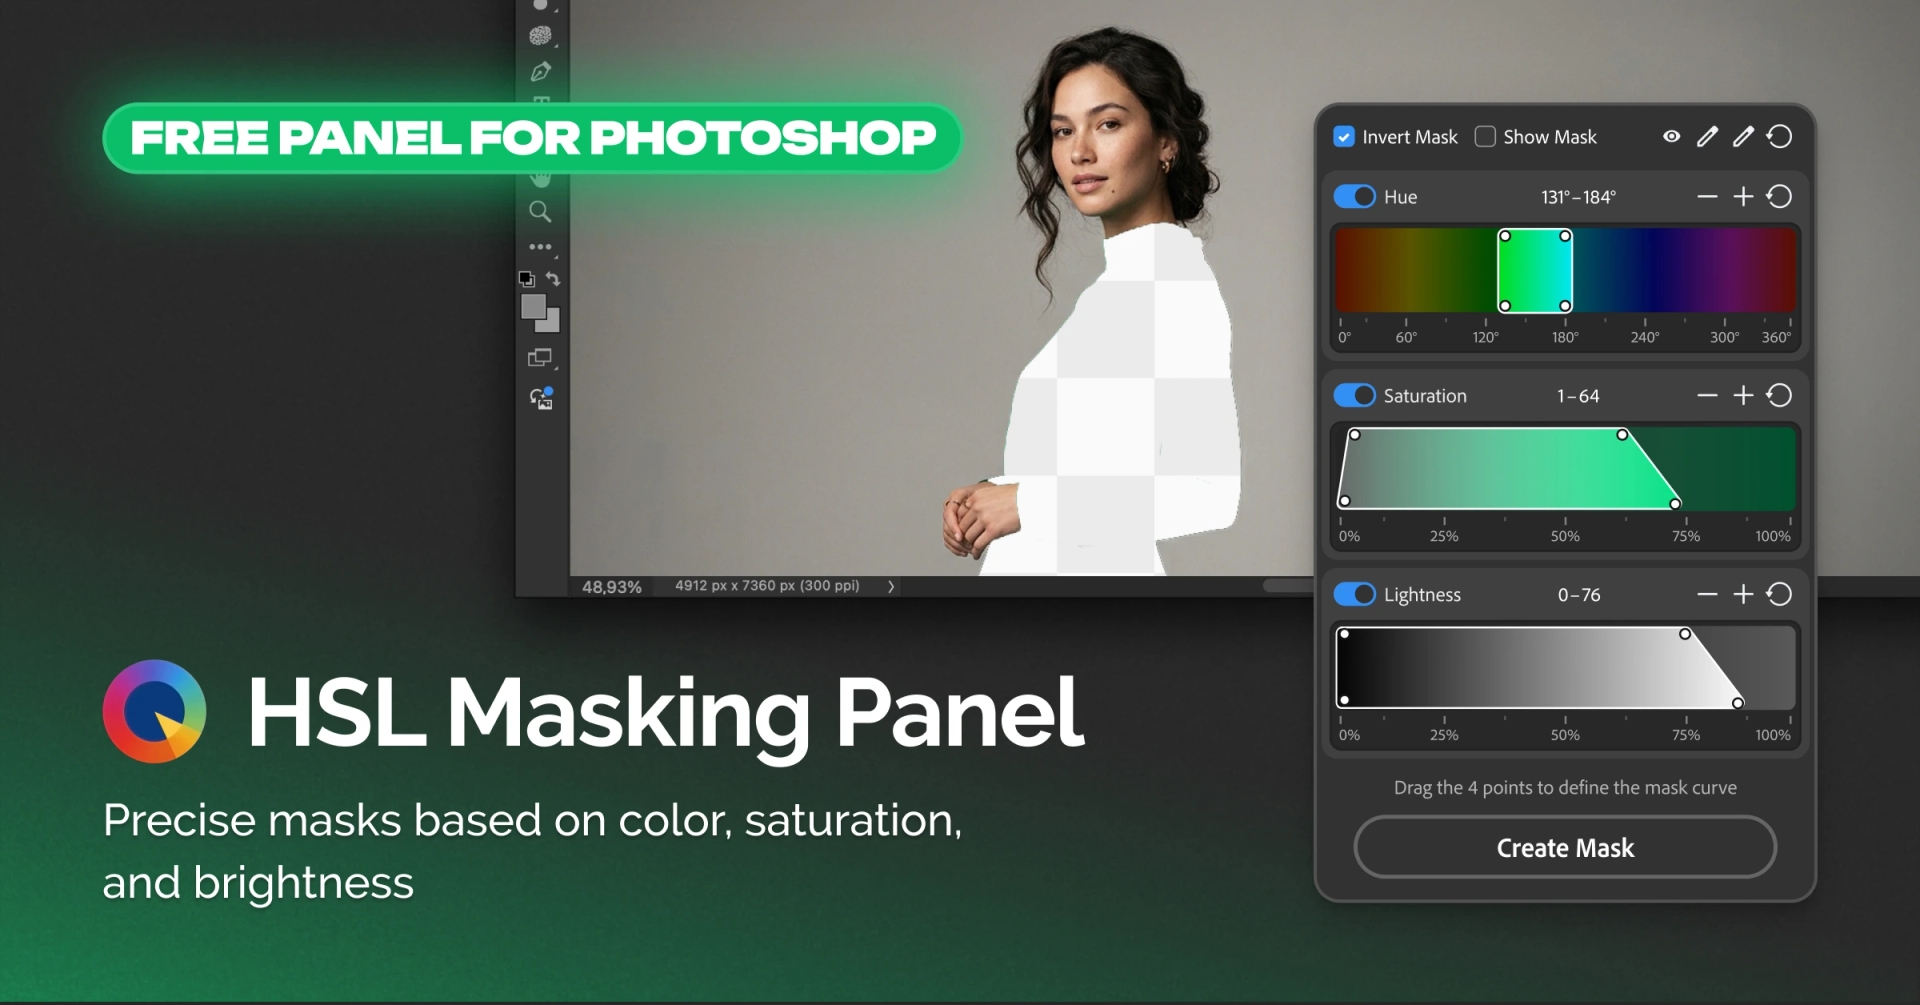Screen dimensions: 1920x1005
Task: Click the 48,93% zoom level field
Action: tap(612, 587)
